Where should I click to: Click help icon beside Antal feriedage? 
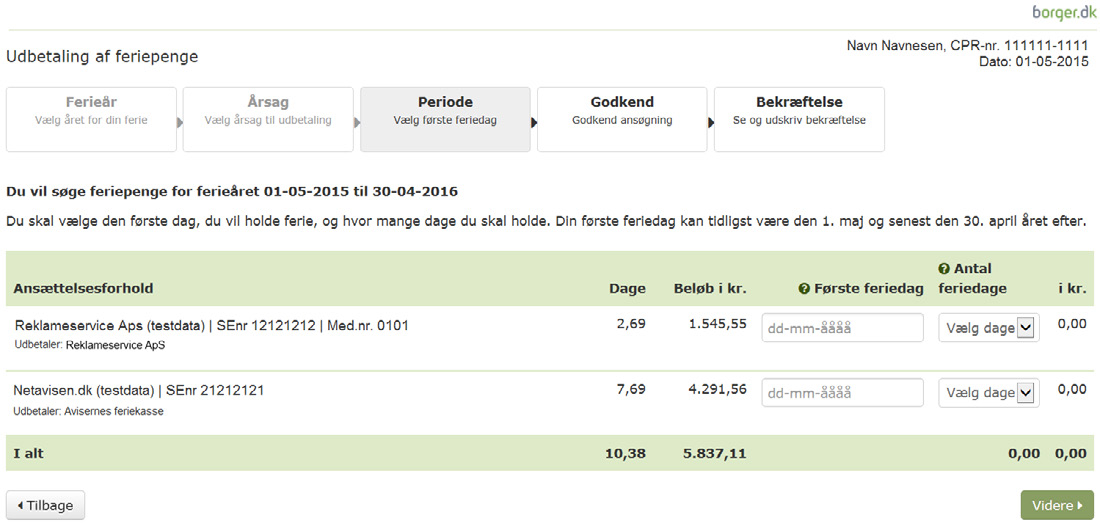pyautogui.click(x=944, y=269)
